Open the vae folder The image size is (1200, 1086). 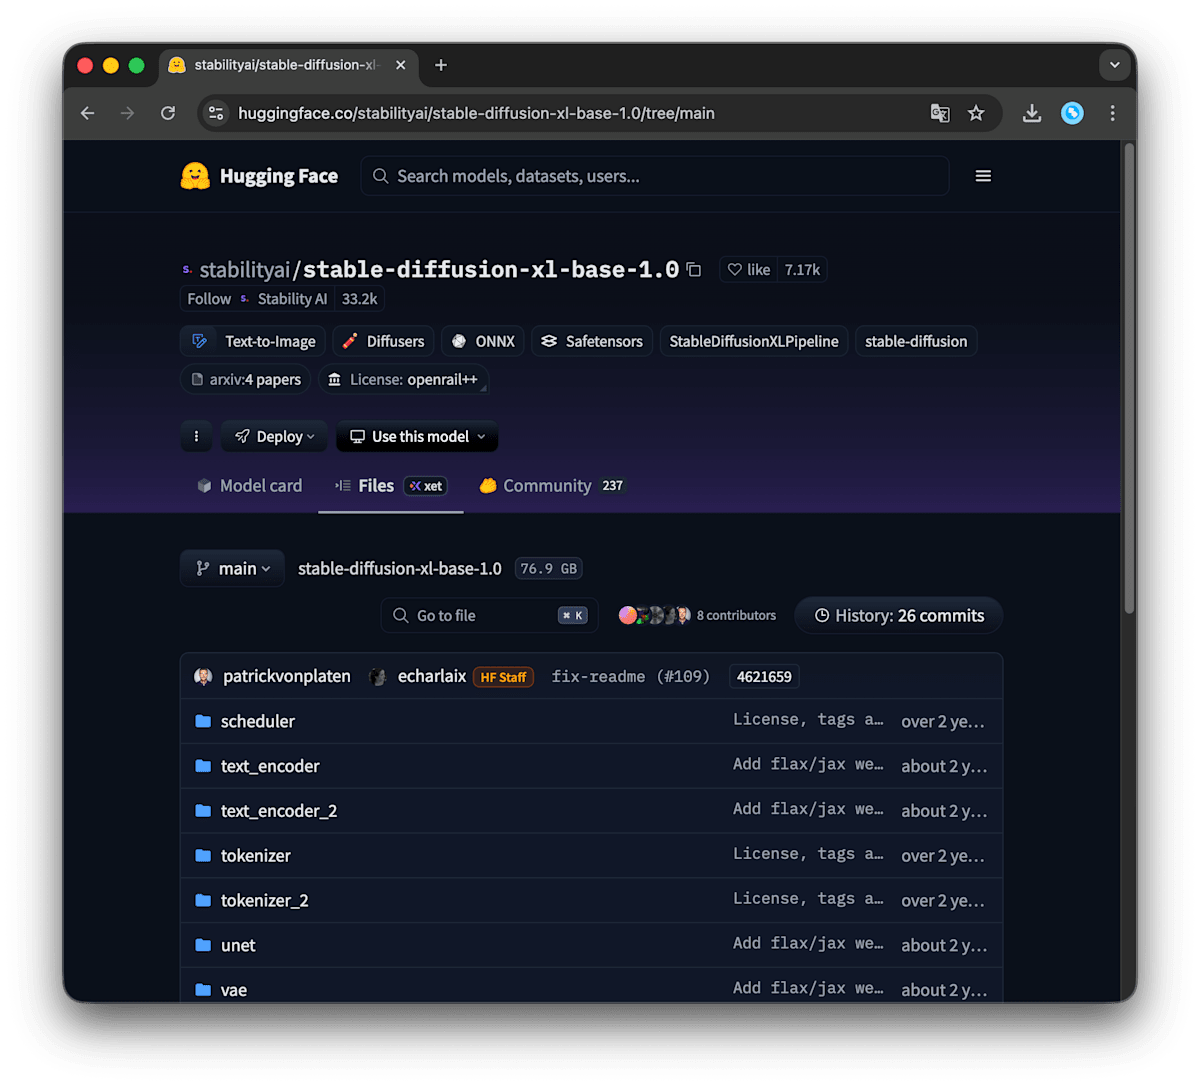coord(234,990)
